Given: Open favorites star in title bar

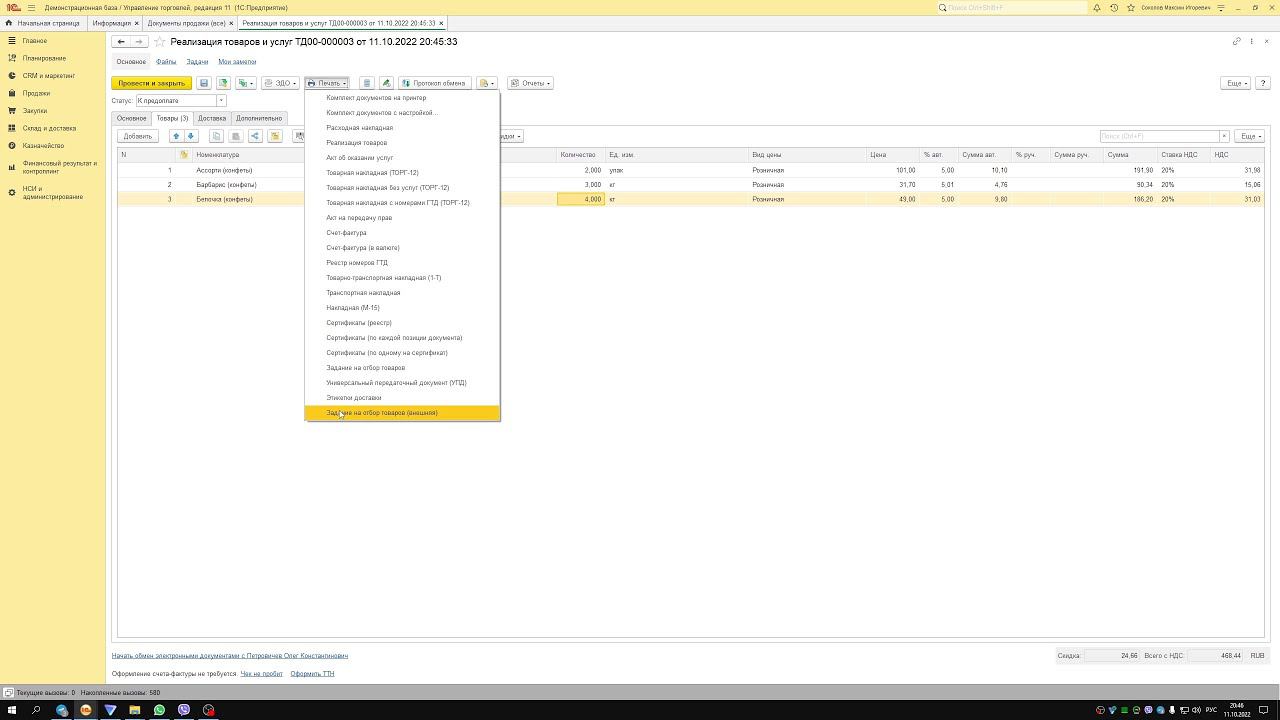Looking at the screenshot, I should click(x=1131, y=8).
